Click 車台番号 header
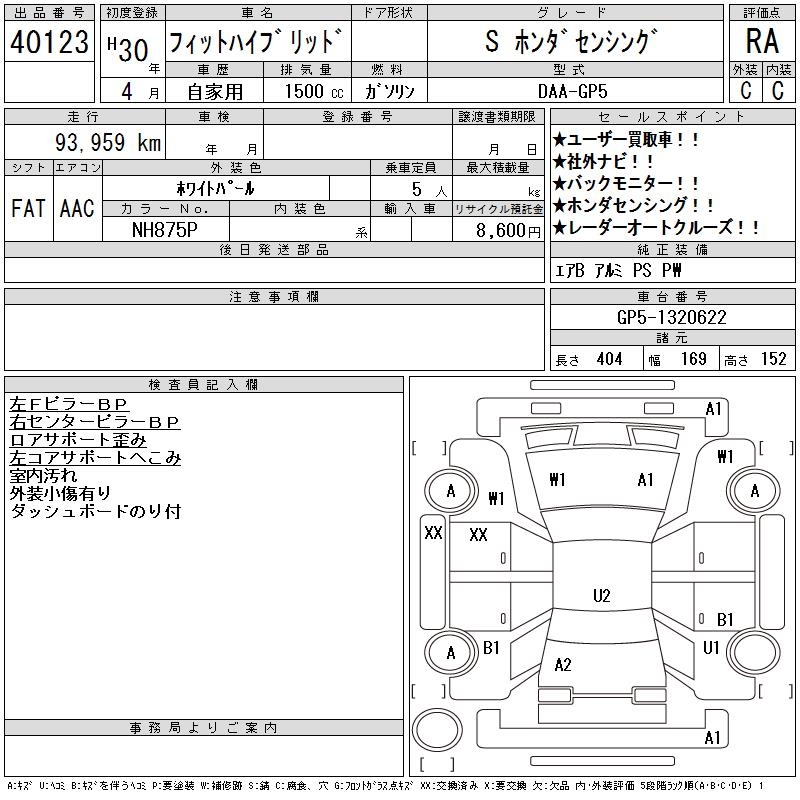The height and width of the screenshot is (800, 800). point(672,296)
